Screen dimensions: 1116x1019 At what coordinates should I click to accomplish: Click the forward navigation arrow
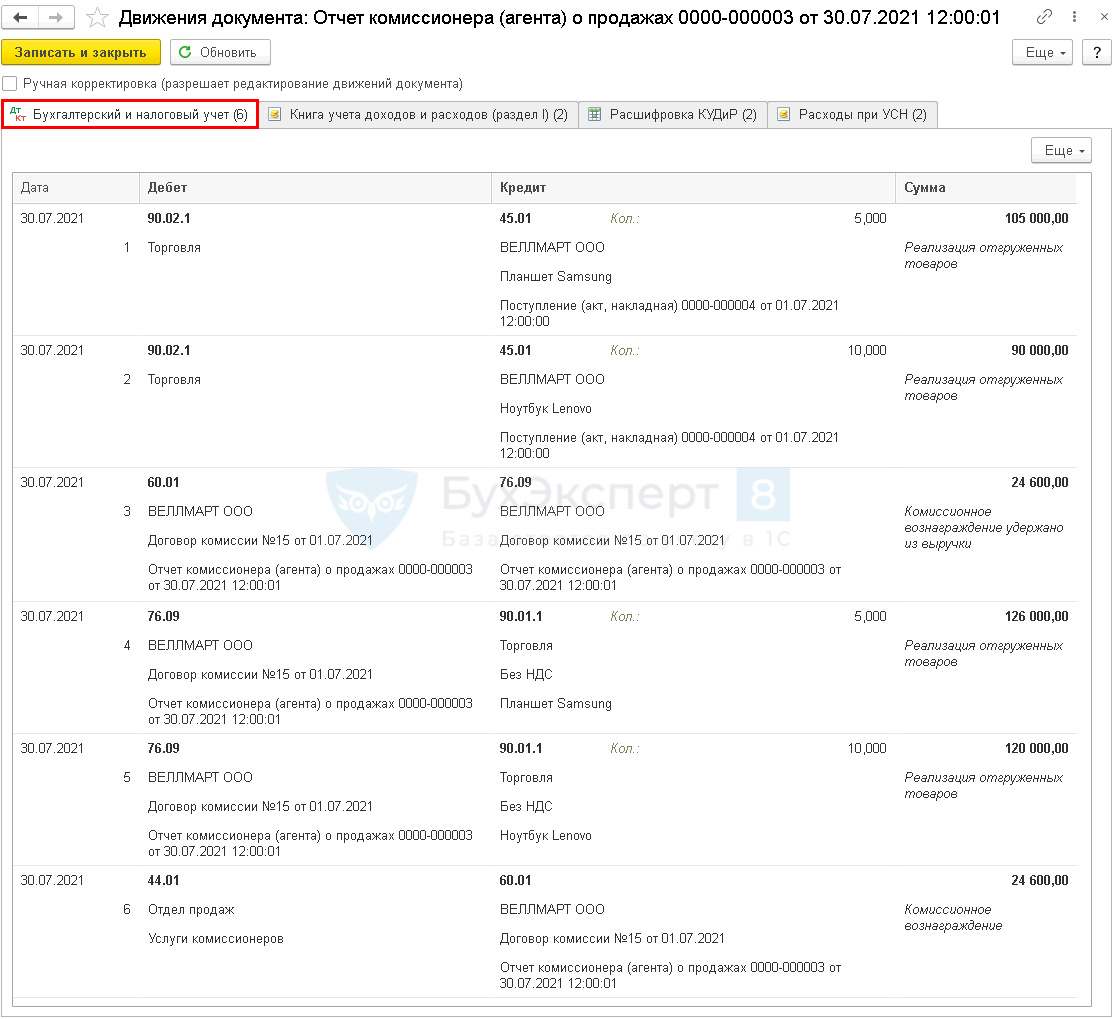tap(56, 17)
